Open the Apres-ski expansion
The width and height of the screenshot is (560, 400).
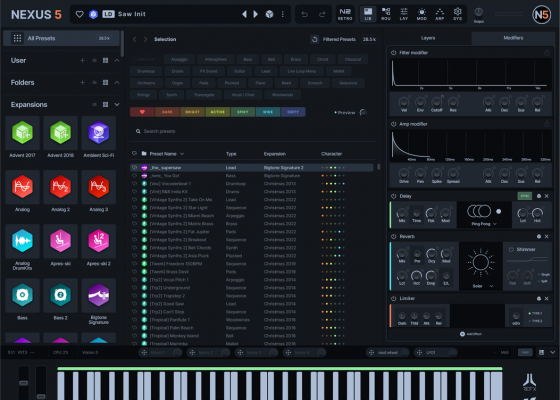(x=60, y=241)
